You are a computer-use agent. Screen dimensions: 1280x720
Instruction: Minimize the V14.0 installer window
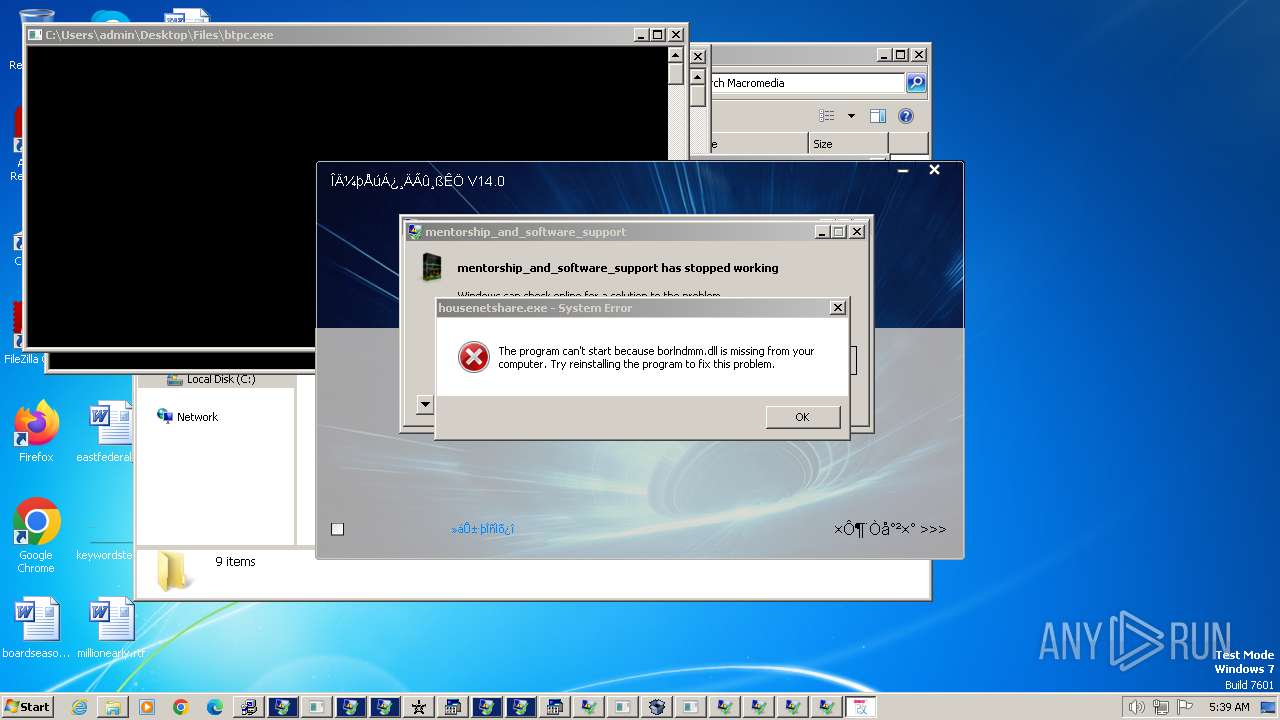pyautogui.click(x=903, y=171)
